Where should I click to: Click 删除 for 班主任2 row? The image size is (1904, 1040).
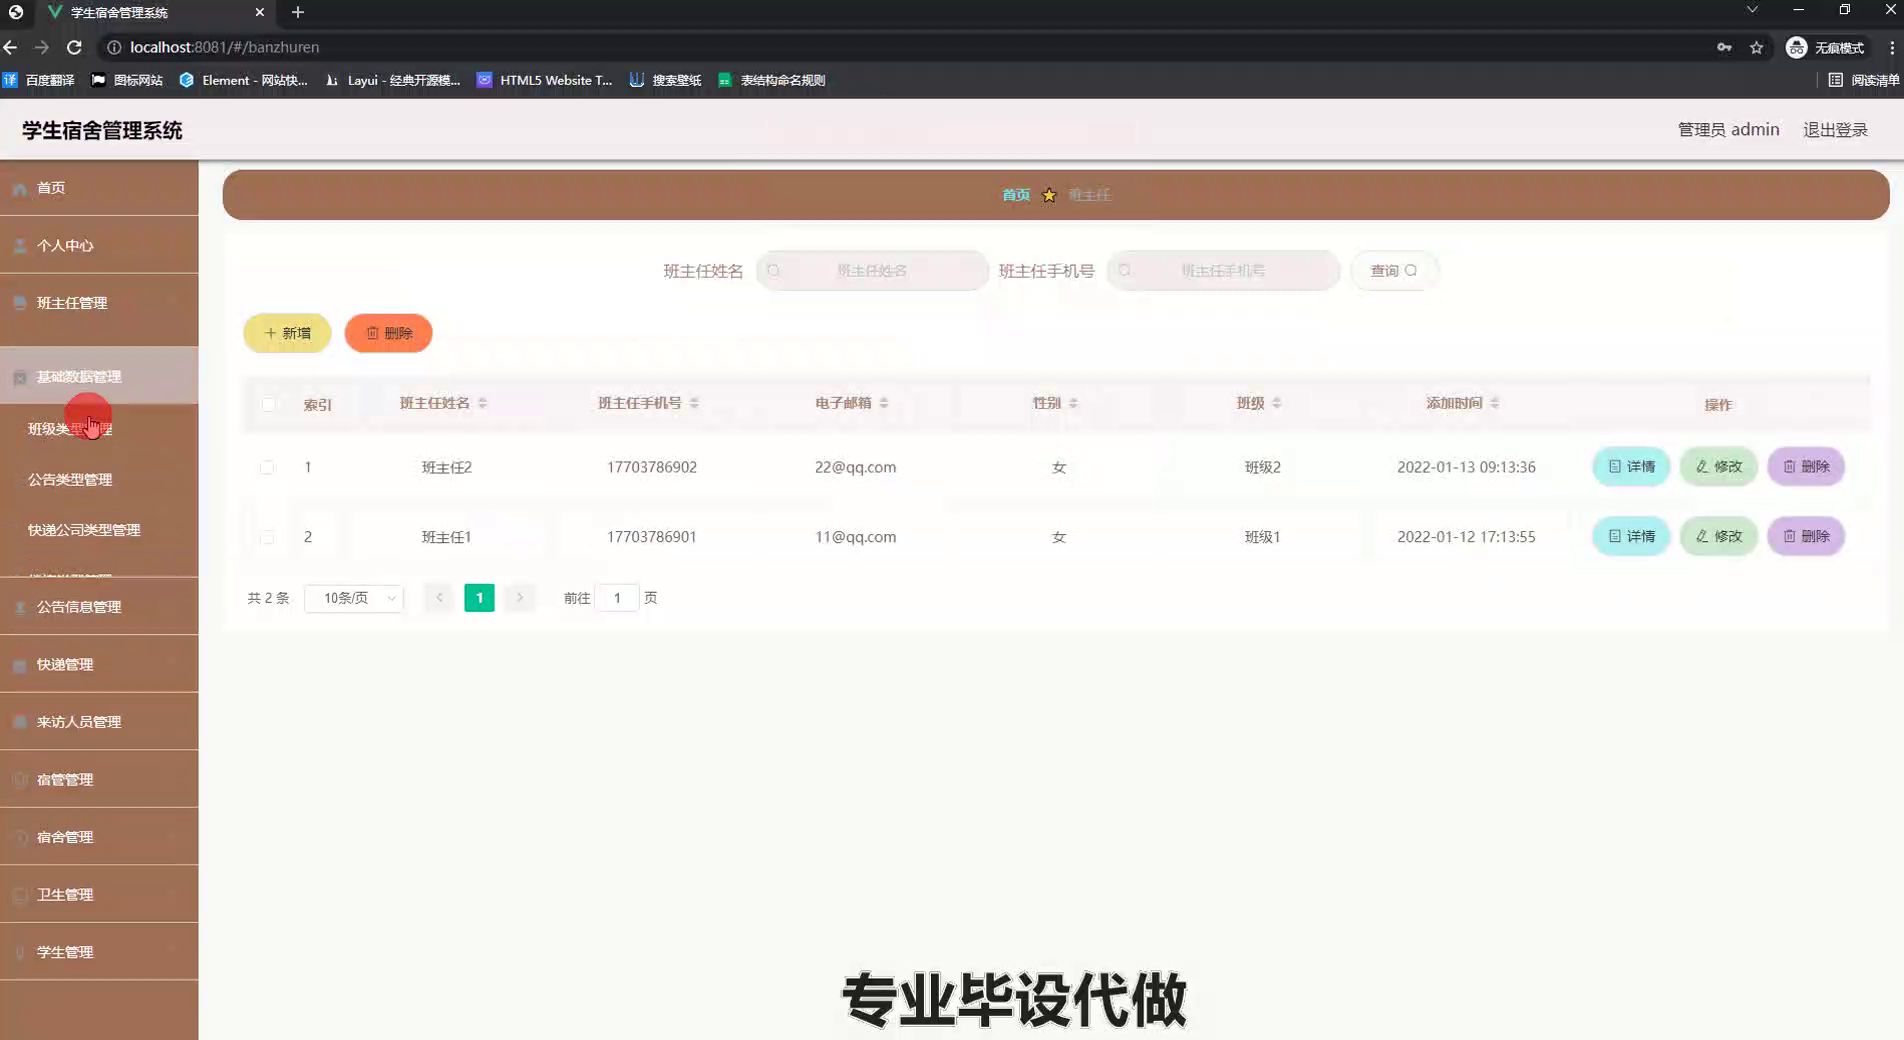pos(1806,466)
